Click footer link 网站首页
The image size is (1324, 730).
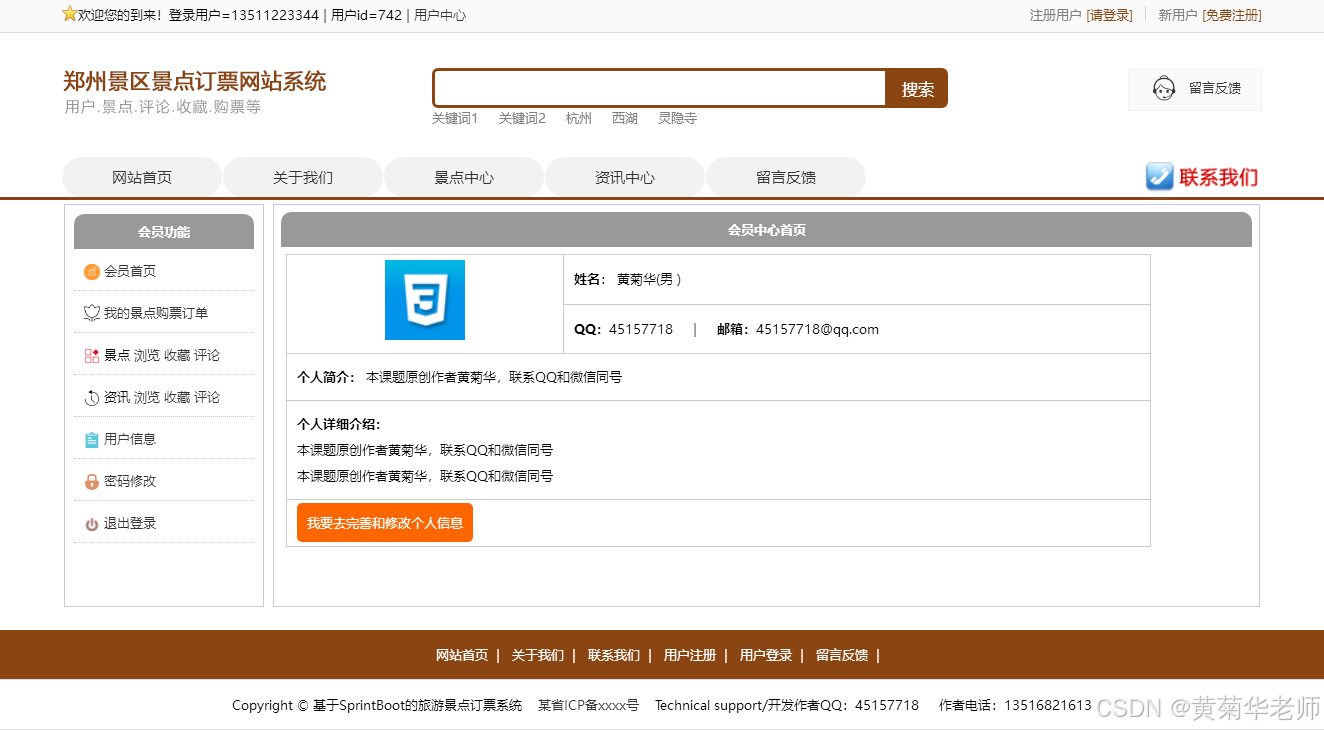click(x=462, y=656)
